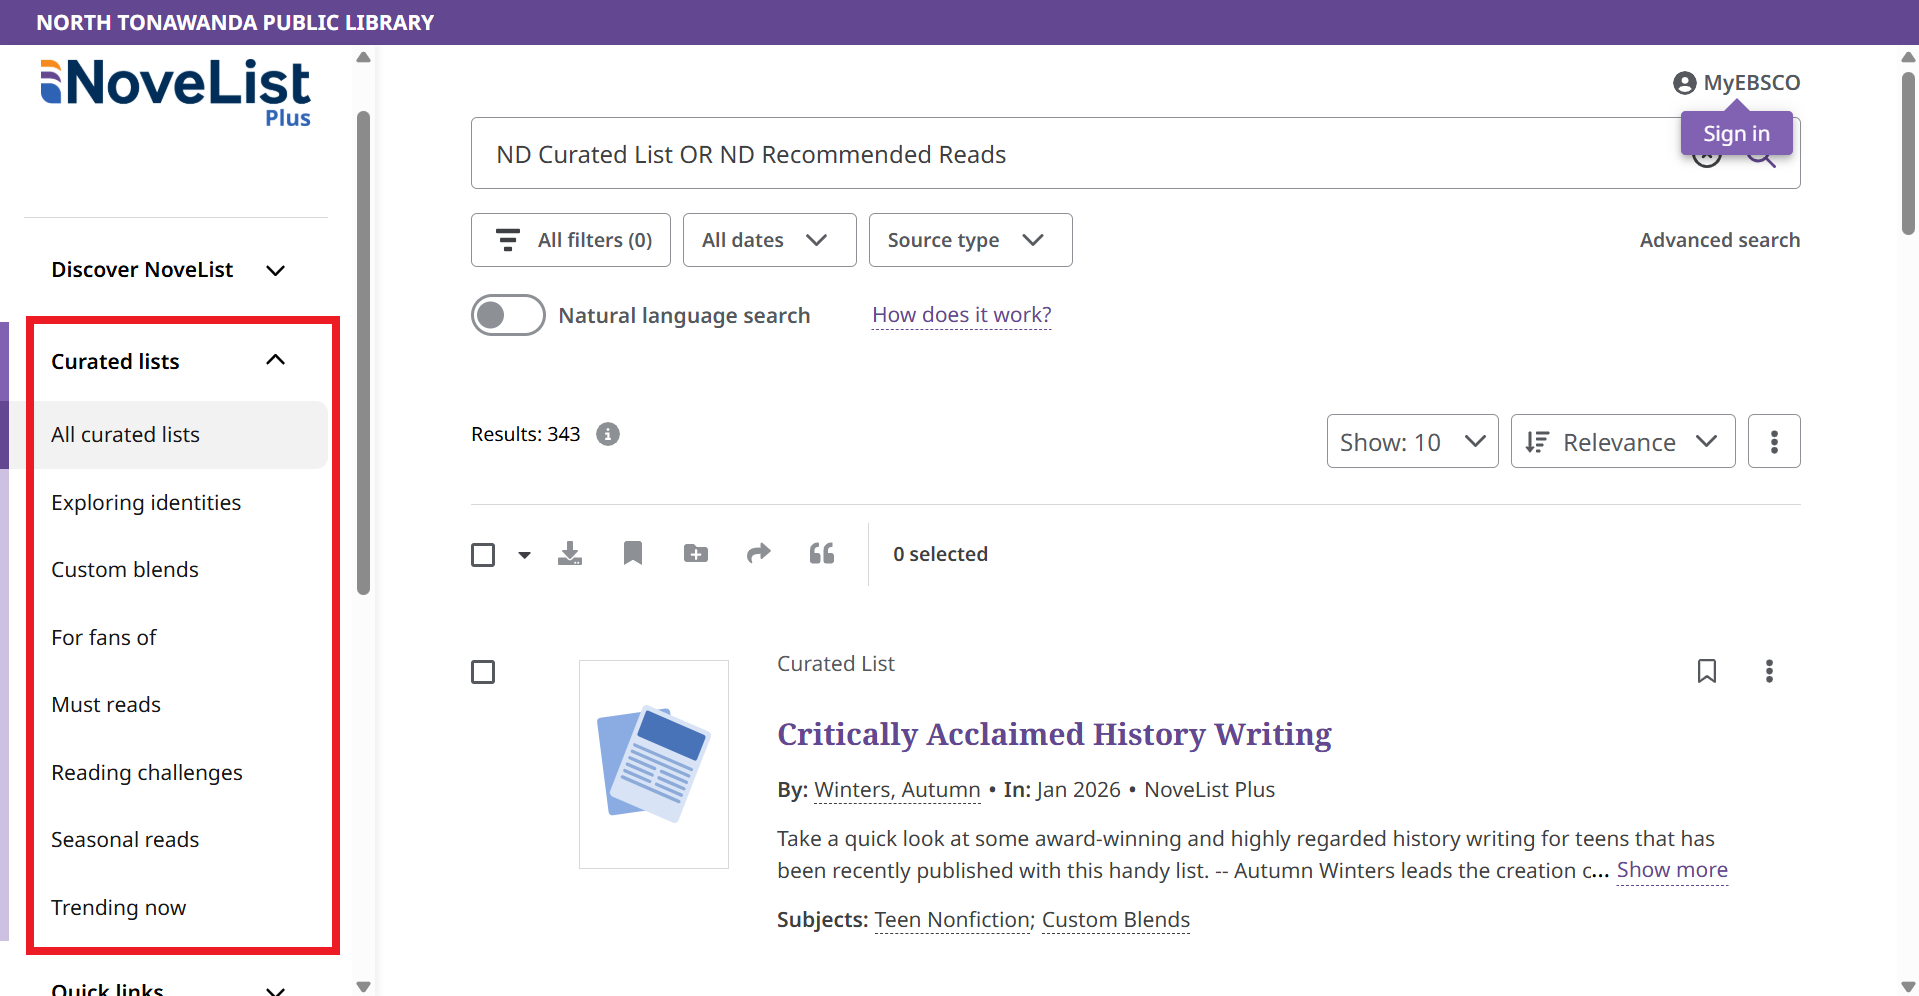Open Exploring identities list
The width and height of the screenshot is (1919, 996).
pyautogui.click(x=146, y=502)
